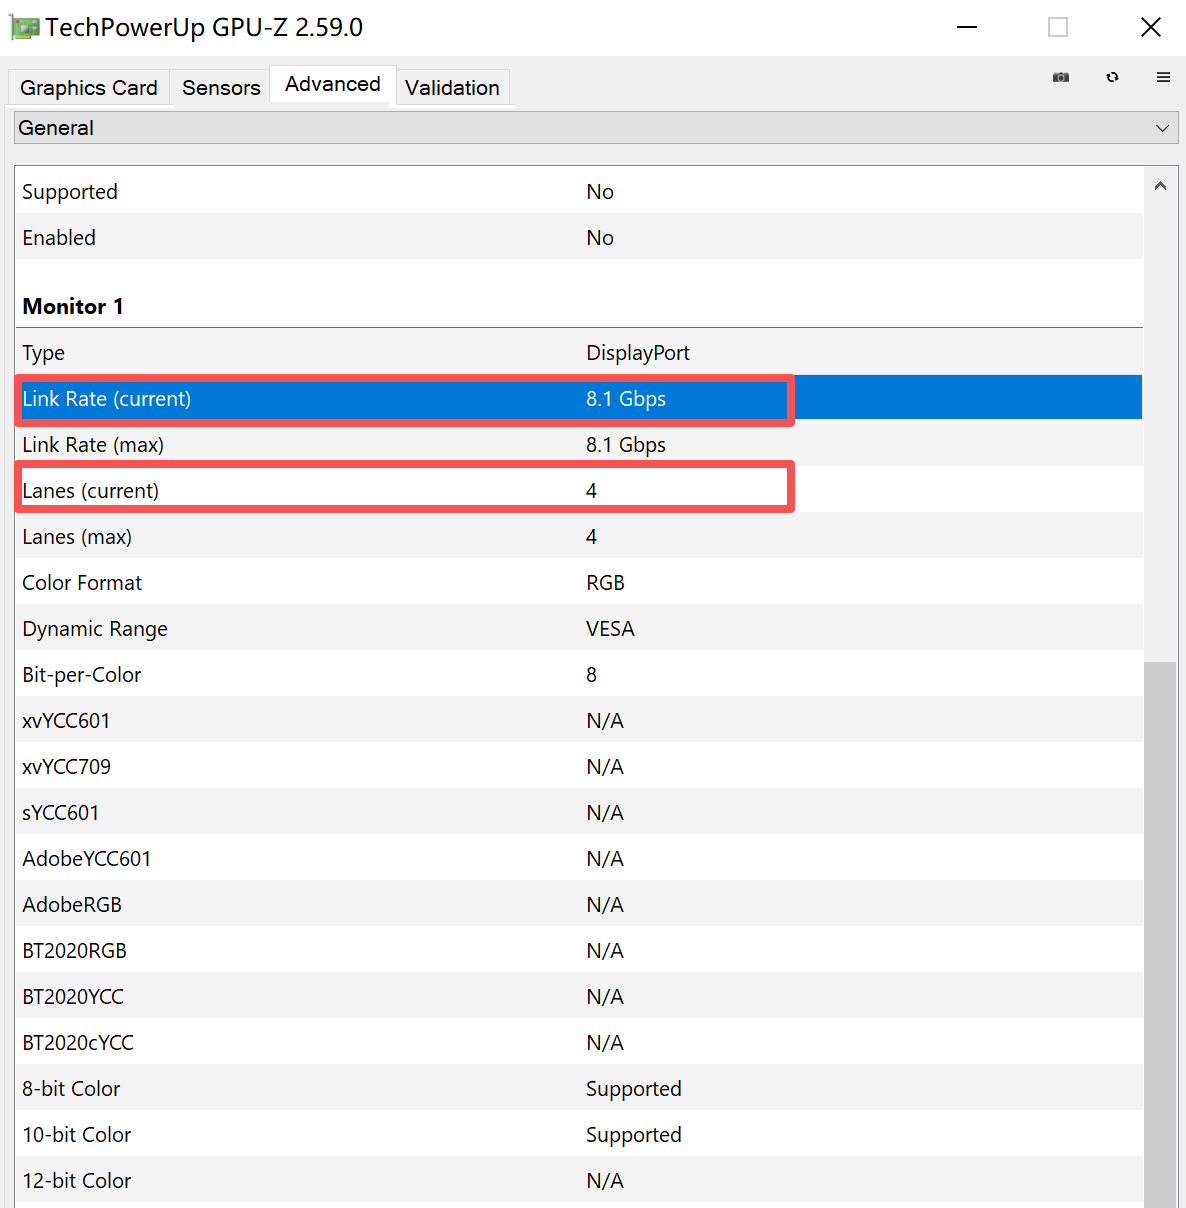Maximize the GPU-Z window
The height and width of the screenshot is (1208, 1186).
pyautogui.click(x=1058, y=27)
